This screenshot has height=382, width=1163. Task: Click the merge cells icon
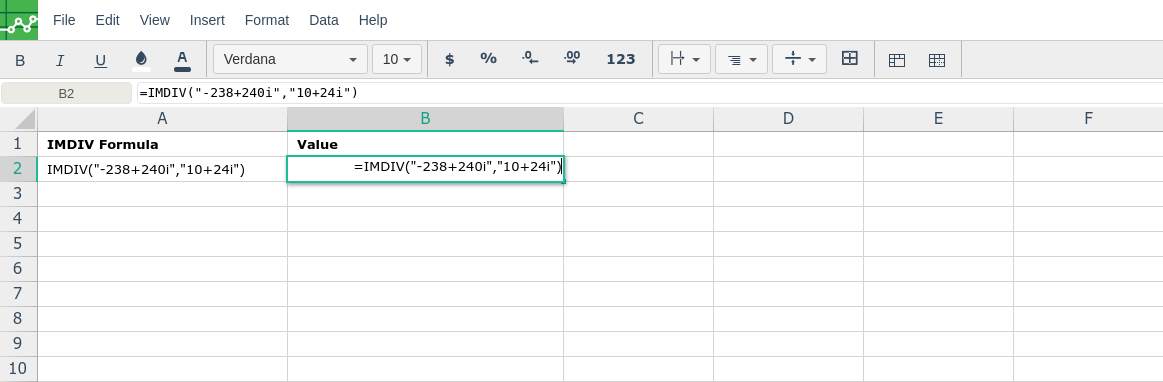pos(850,59)
